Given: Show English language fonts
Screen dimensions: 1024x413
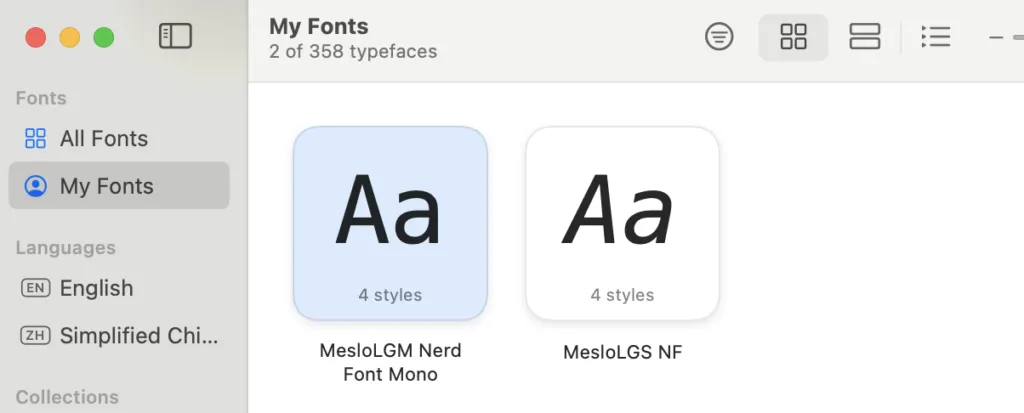Looking at the screenshot, I should pos(96,288).
